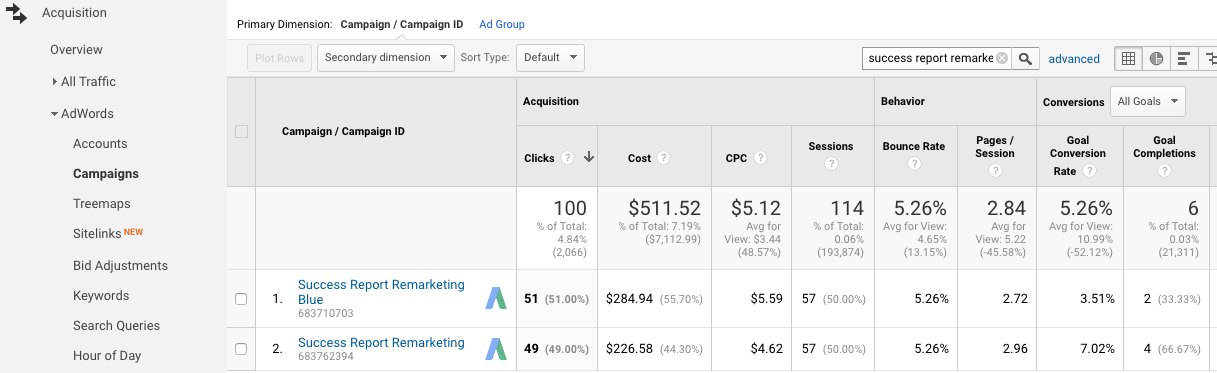Open the Secondary dimension dropdown
Screen dimensions: 1217x373
[385, 58]
